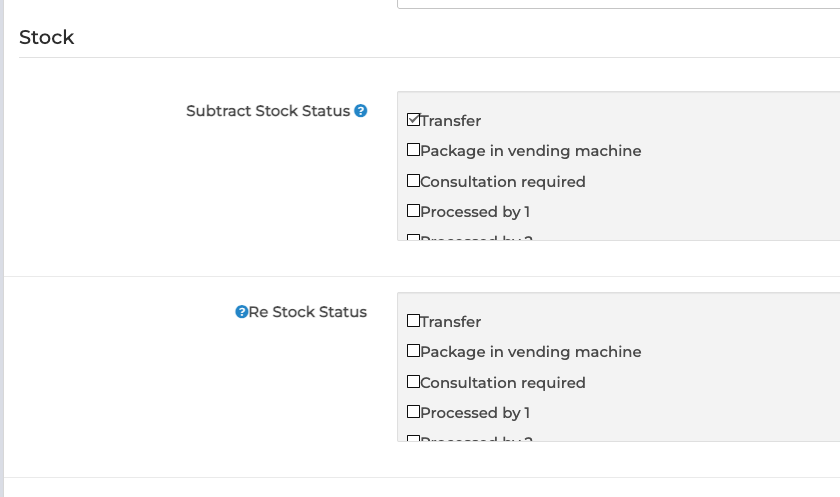The image size is (840, 497).
Task: Focus the input field above Stock section
Action: click(618, 4)
